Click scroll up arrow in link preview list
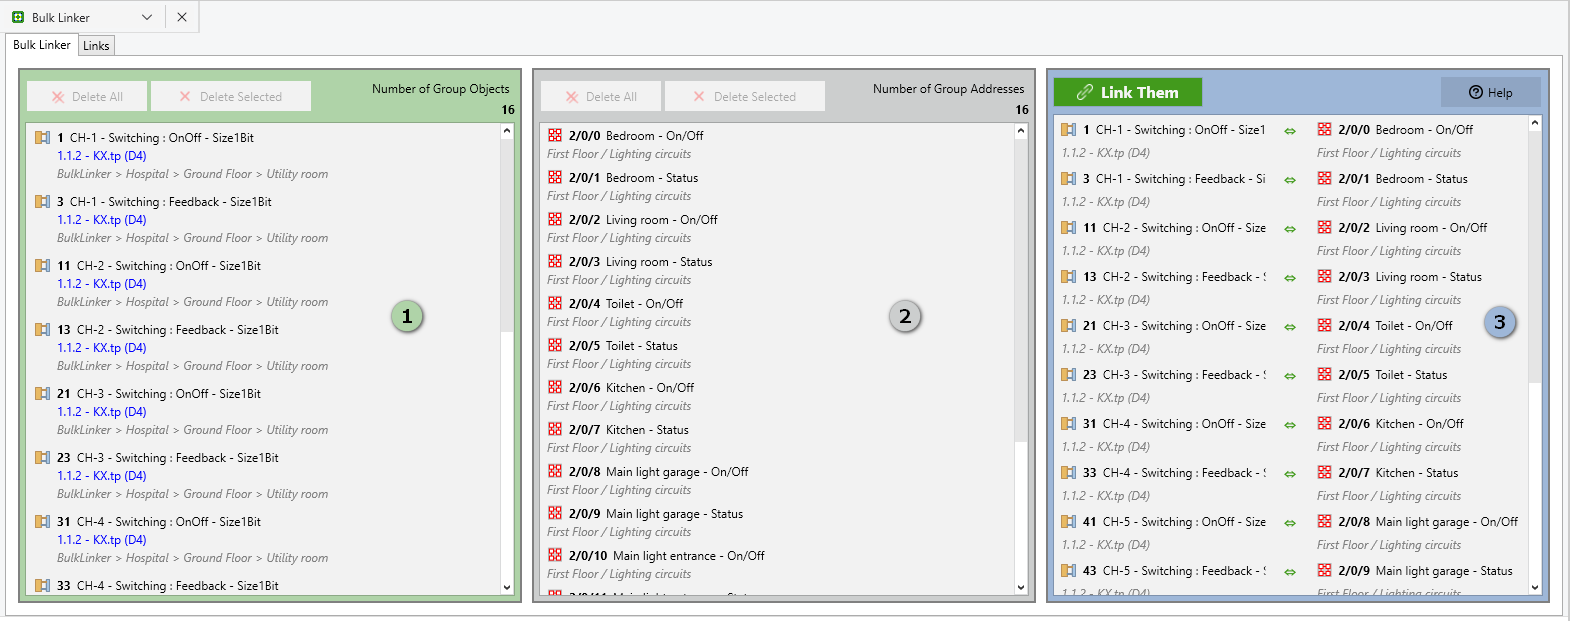The image size is (1570, 621). pos(1535,123)
